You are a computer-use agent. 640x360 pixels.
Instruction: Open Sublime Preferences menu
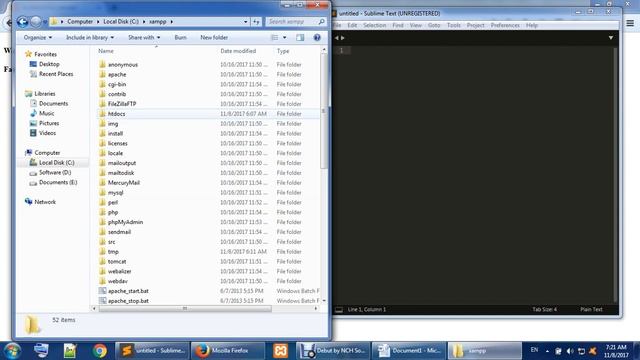pos(505,25)
